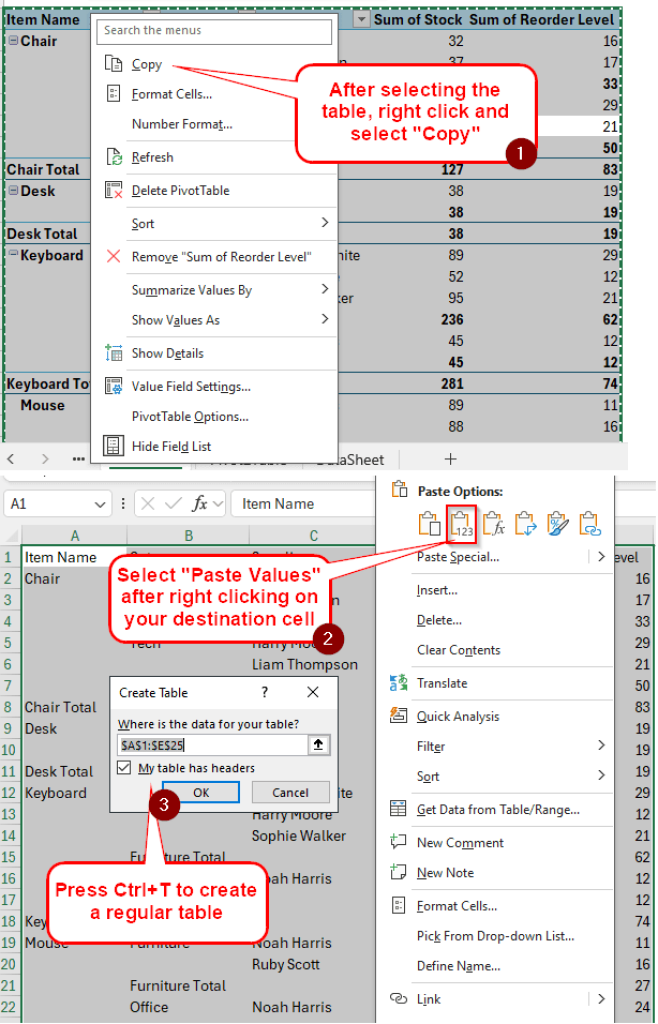Click the Refresh icon in PivotTable menu
658x1024 pixels.
114,158
